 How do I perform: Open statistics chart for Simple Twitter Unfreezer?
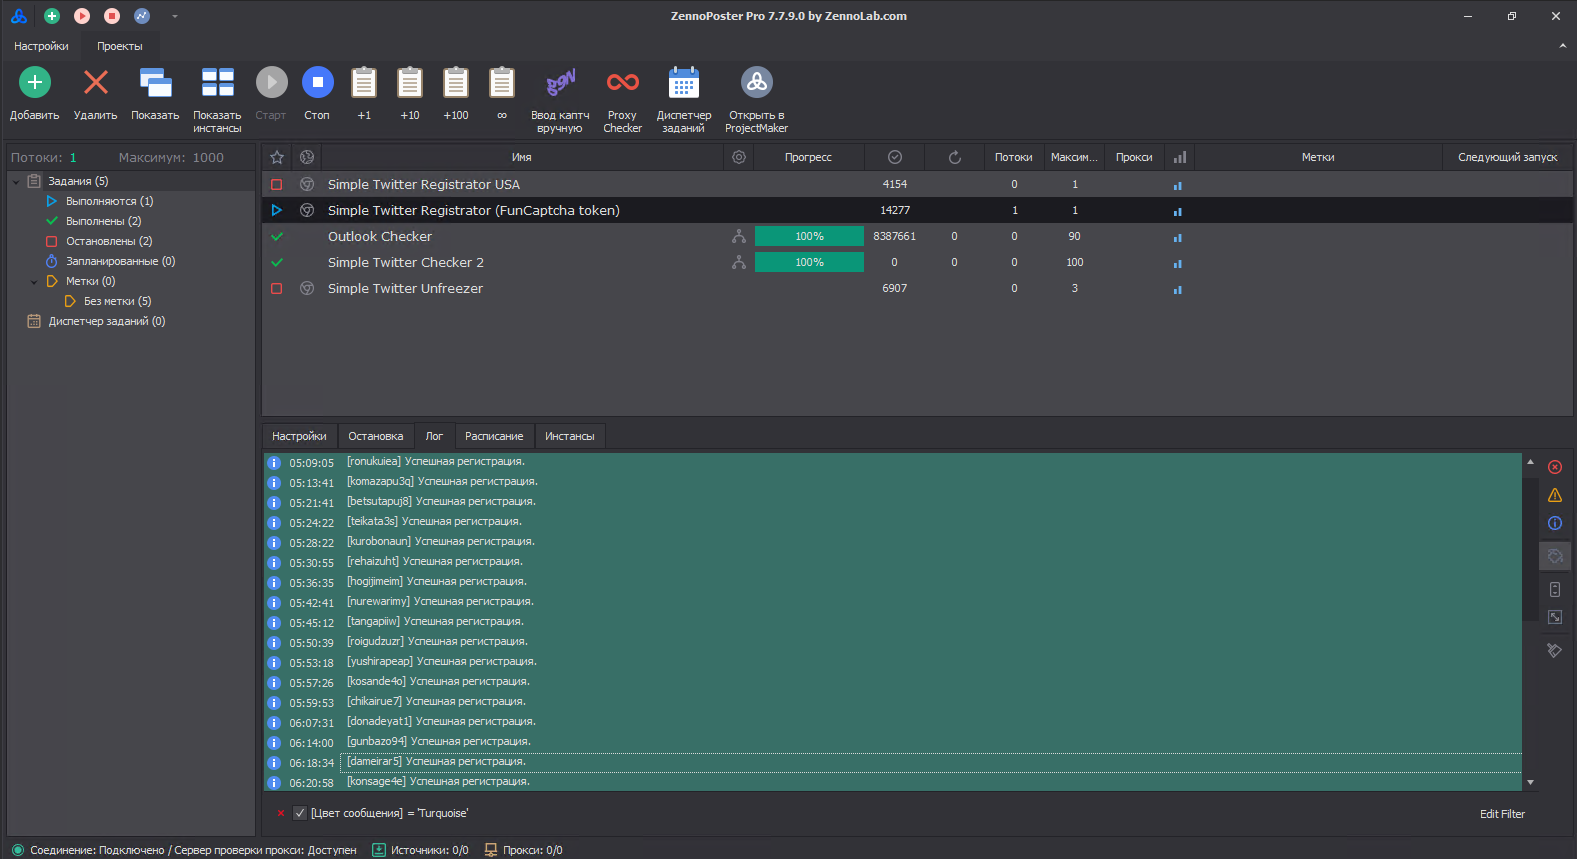[1178, 289]
